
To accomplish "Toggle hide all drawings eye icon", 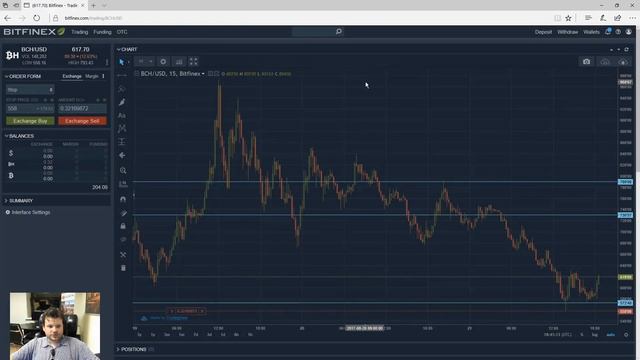I will [x=123, y=240].
